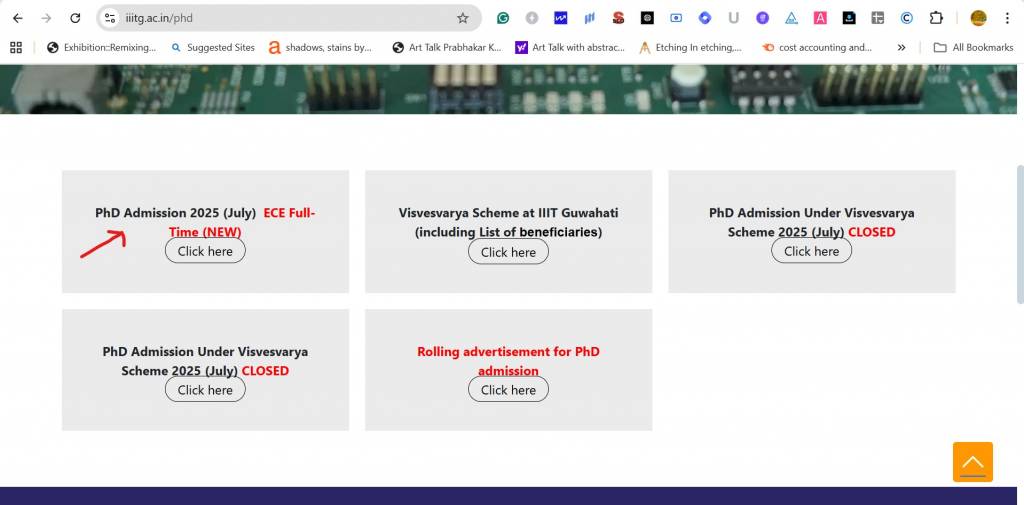Click the page's vertical scrollbar thumb
The width and height of the screenshot is (1024, 505).
(x=1020, y=235)
